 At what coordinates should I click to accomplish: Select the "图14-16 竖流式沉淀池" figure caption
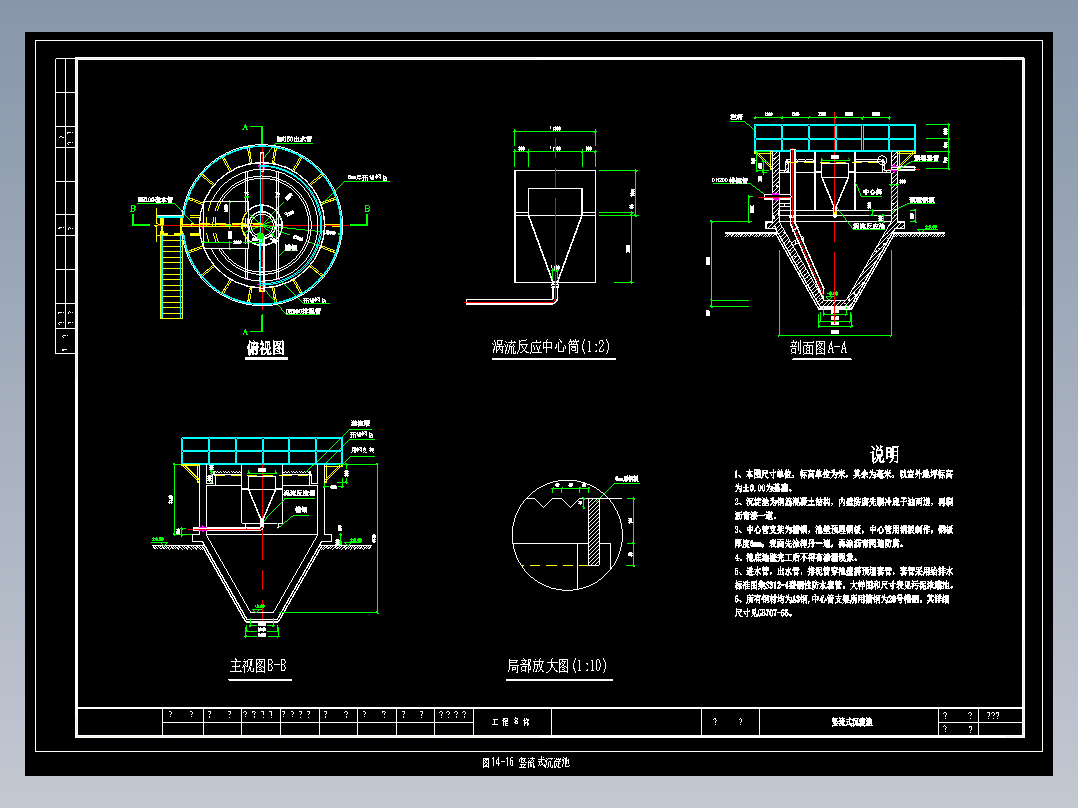click(x=526, y=763)
